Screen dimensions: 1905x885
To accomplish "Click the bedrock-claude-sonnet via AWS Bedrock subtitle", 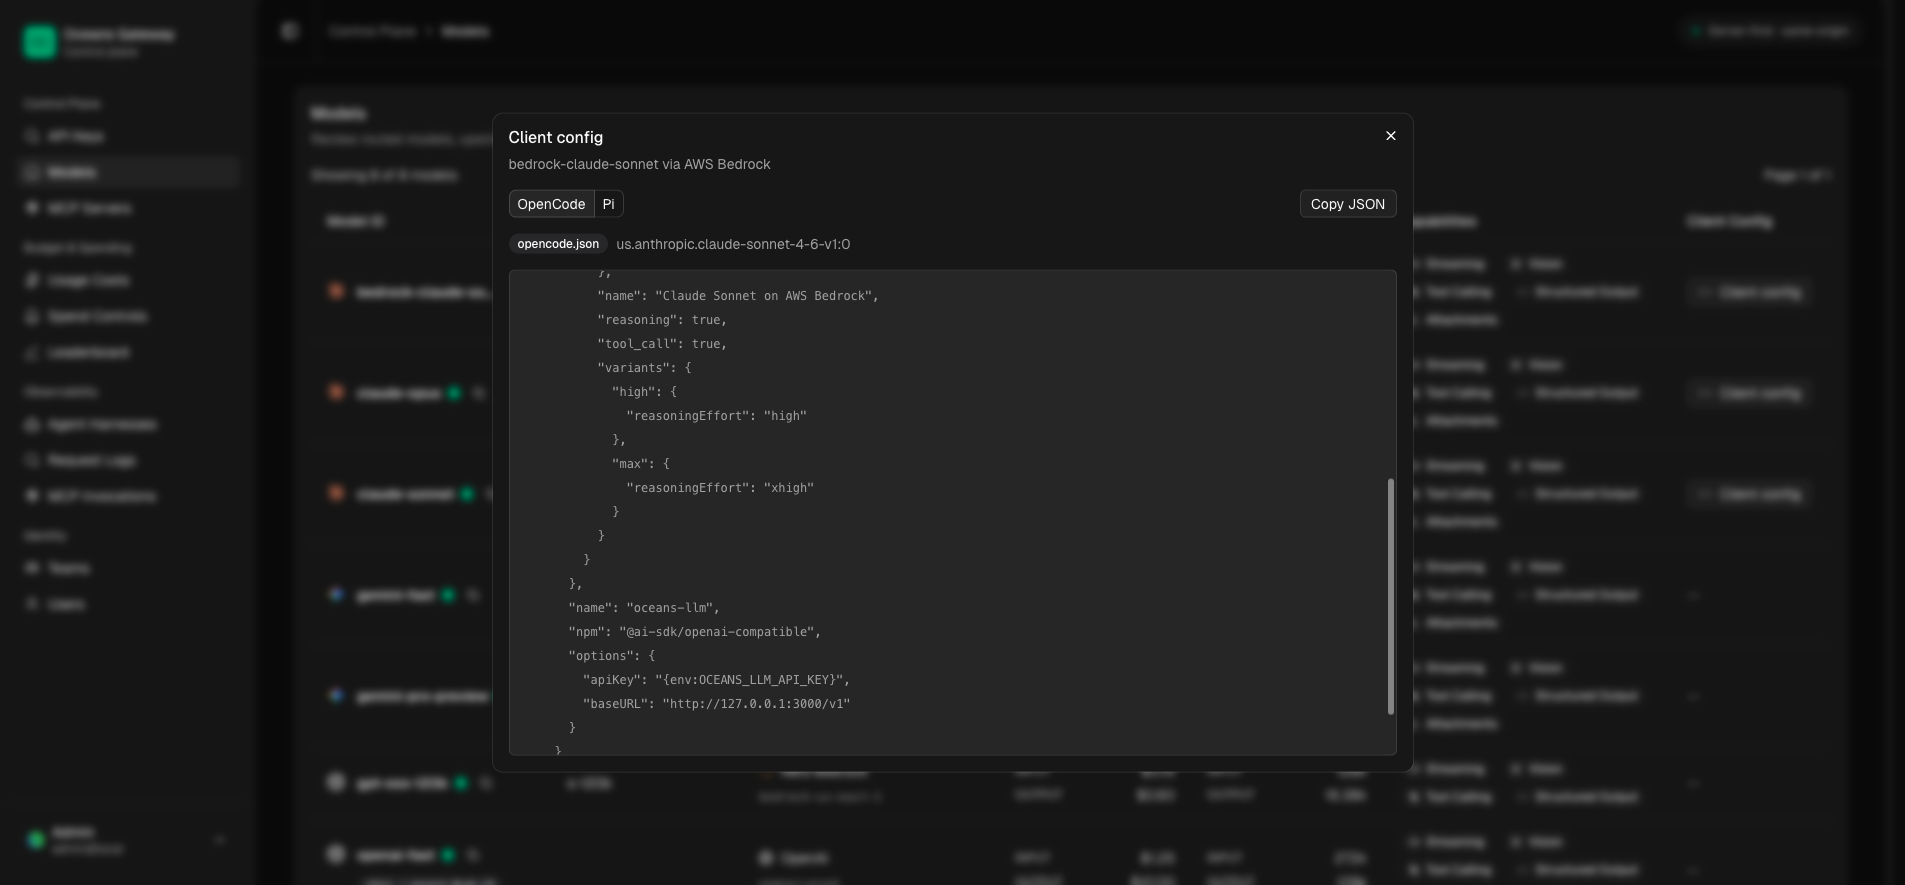I will (x=639, y=164).
